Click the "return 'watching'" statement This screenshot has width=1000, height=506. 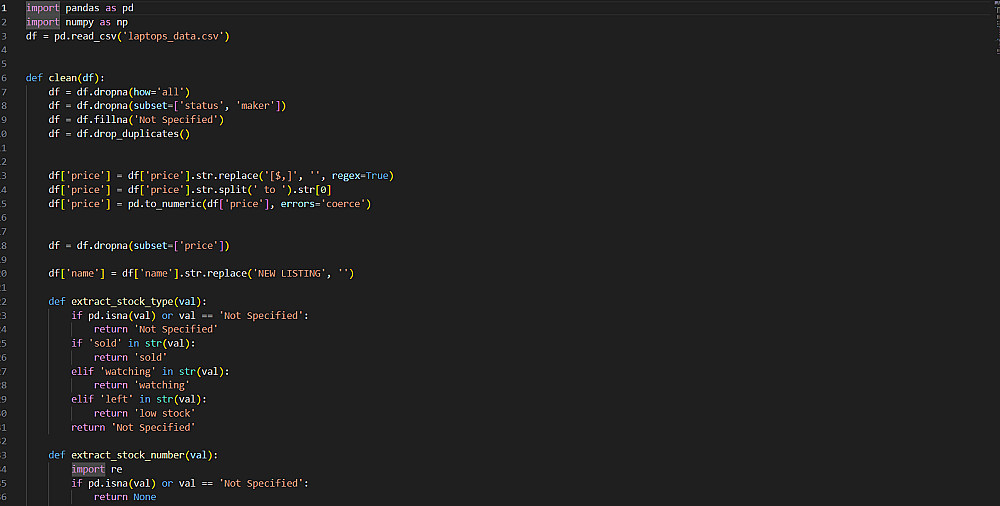142,385
